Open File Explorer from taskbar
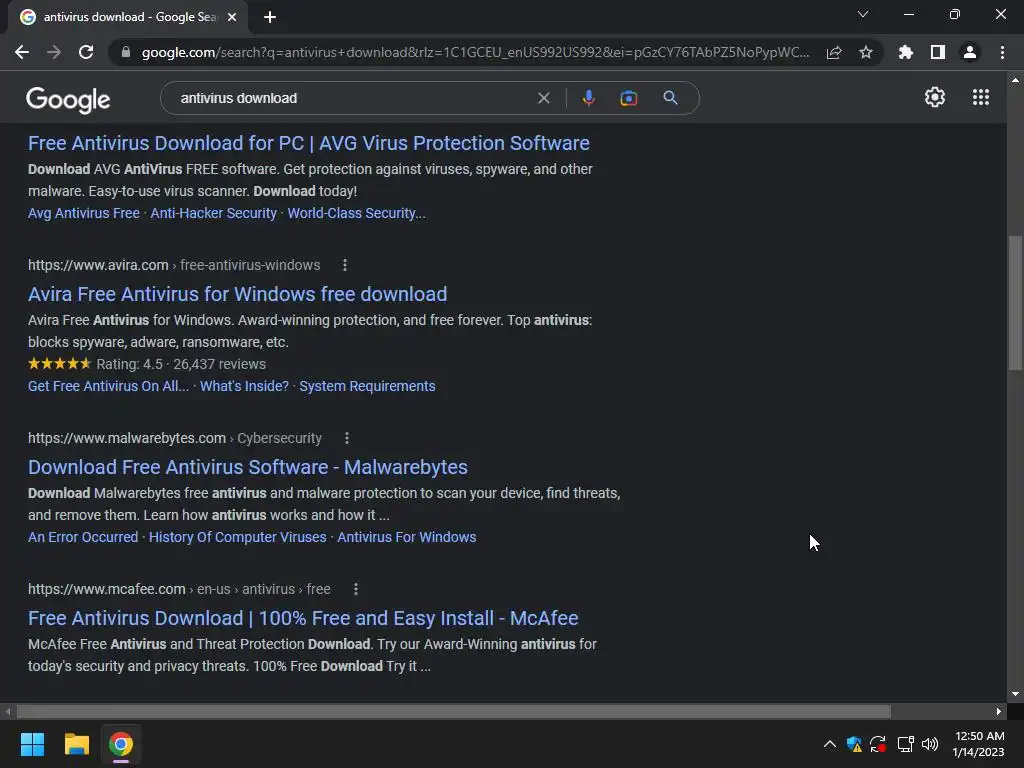This screenshot has width=1024, height=768. point(76,744)
